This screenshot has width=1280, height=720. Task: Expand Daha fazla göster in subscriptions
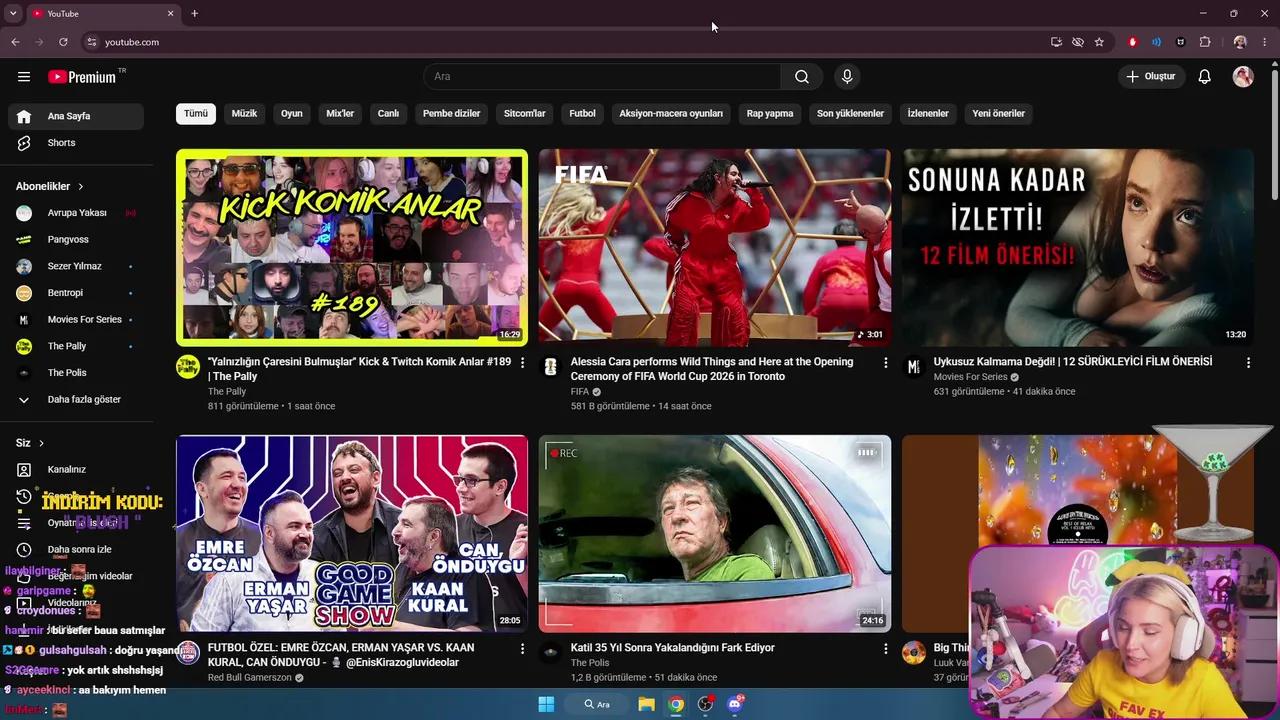[76, 400]
